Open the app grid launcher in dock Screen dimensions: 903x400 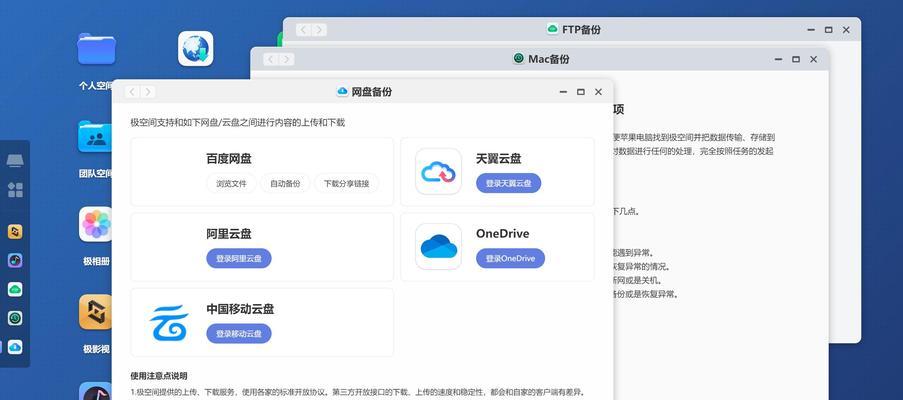[x=15, y=189]
